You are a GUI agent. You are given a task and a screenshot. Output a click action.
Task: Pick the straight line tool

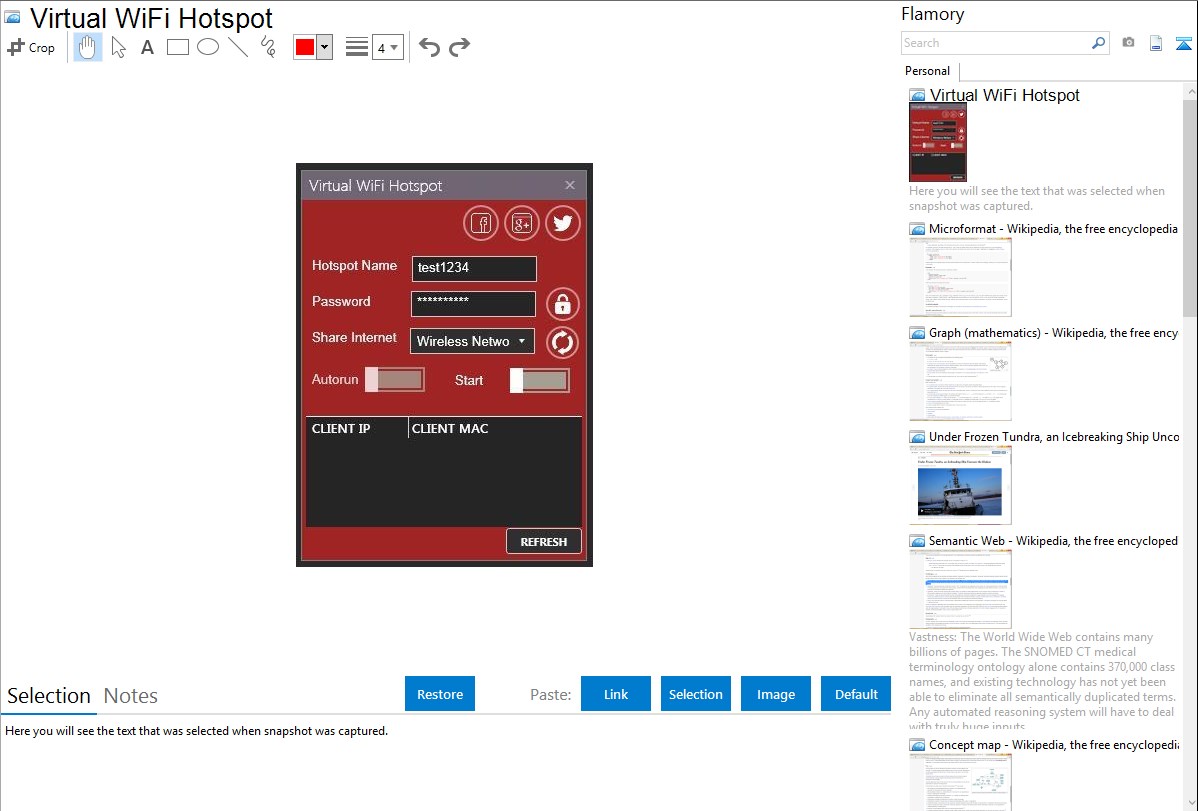click(238, 47)
